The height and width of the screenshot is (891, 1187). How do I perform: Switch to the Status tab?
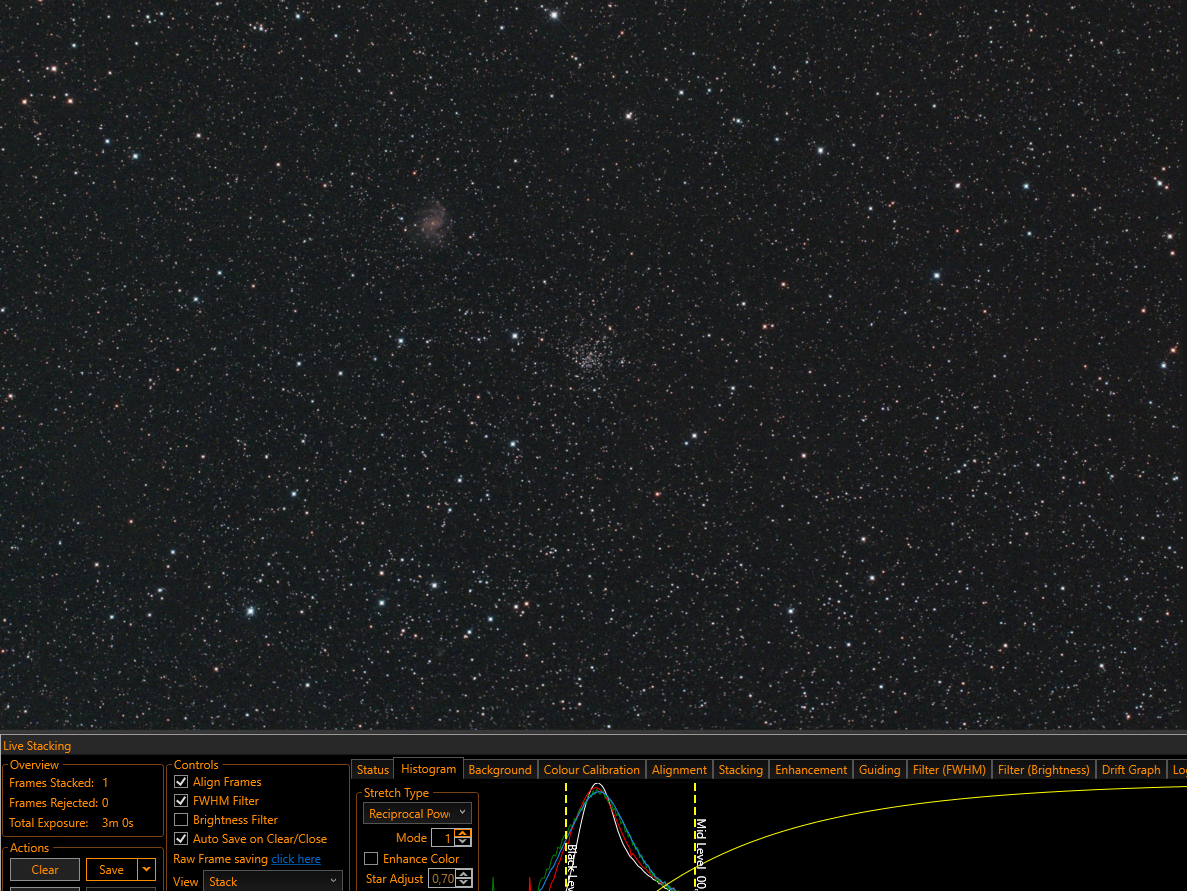pyautogui.click(x=372, y=769)
